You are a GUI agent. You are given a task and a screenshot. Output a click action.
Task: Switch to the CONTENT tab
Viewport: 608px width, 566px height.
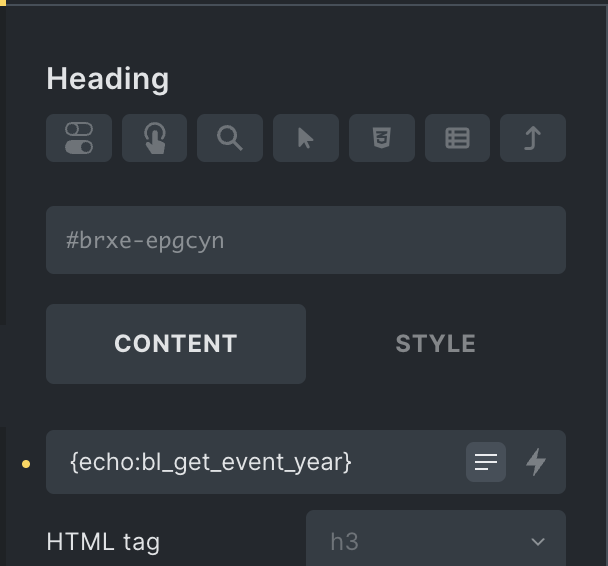[176, 344]
